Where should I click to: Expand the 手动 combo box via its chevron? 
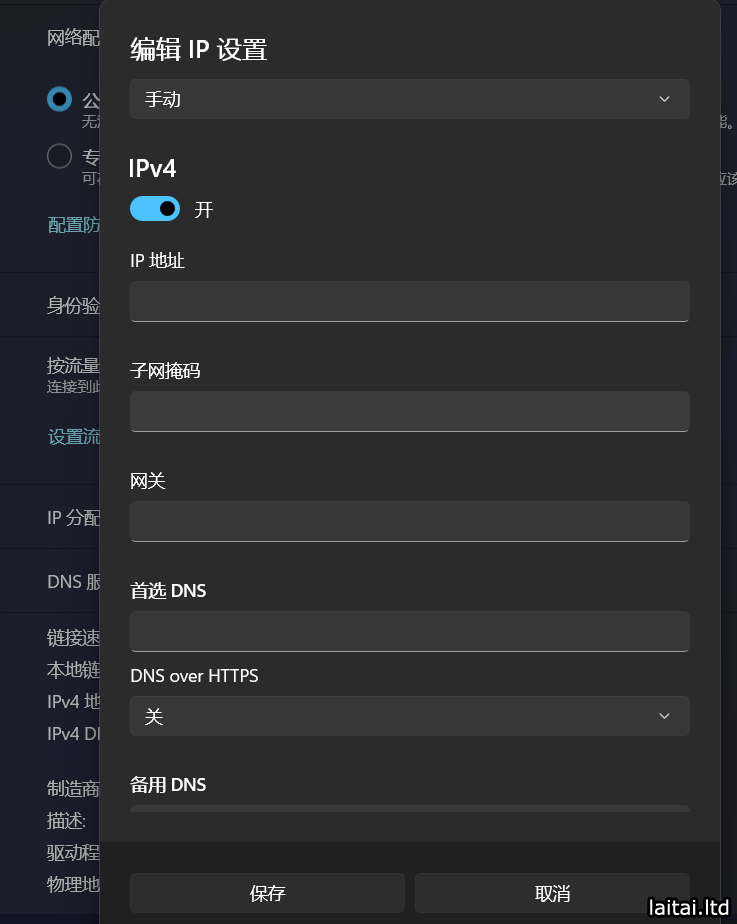point(664,99)
